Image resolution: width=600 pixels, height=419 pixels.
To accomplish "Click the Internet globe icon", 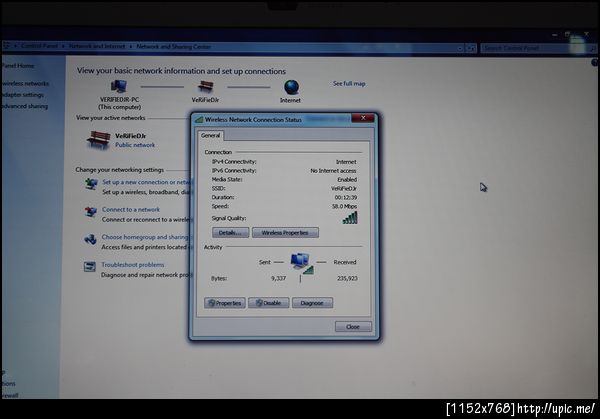I will pyautogui.click(x=292, y=87).
